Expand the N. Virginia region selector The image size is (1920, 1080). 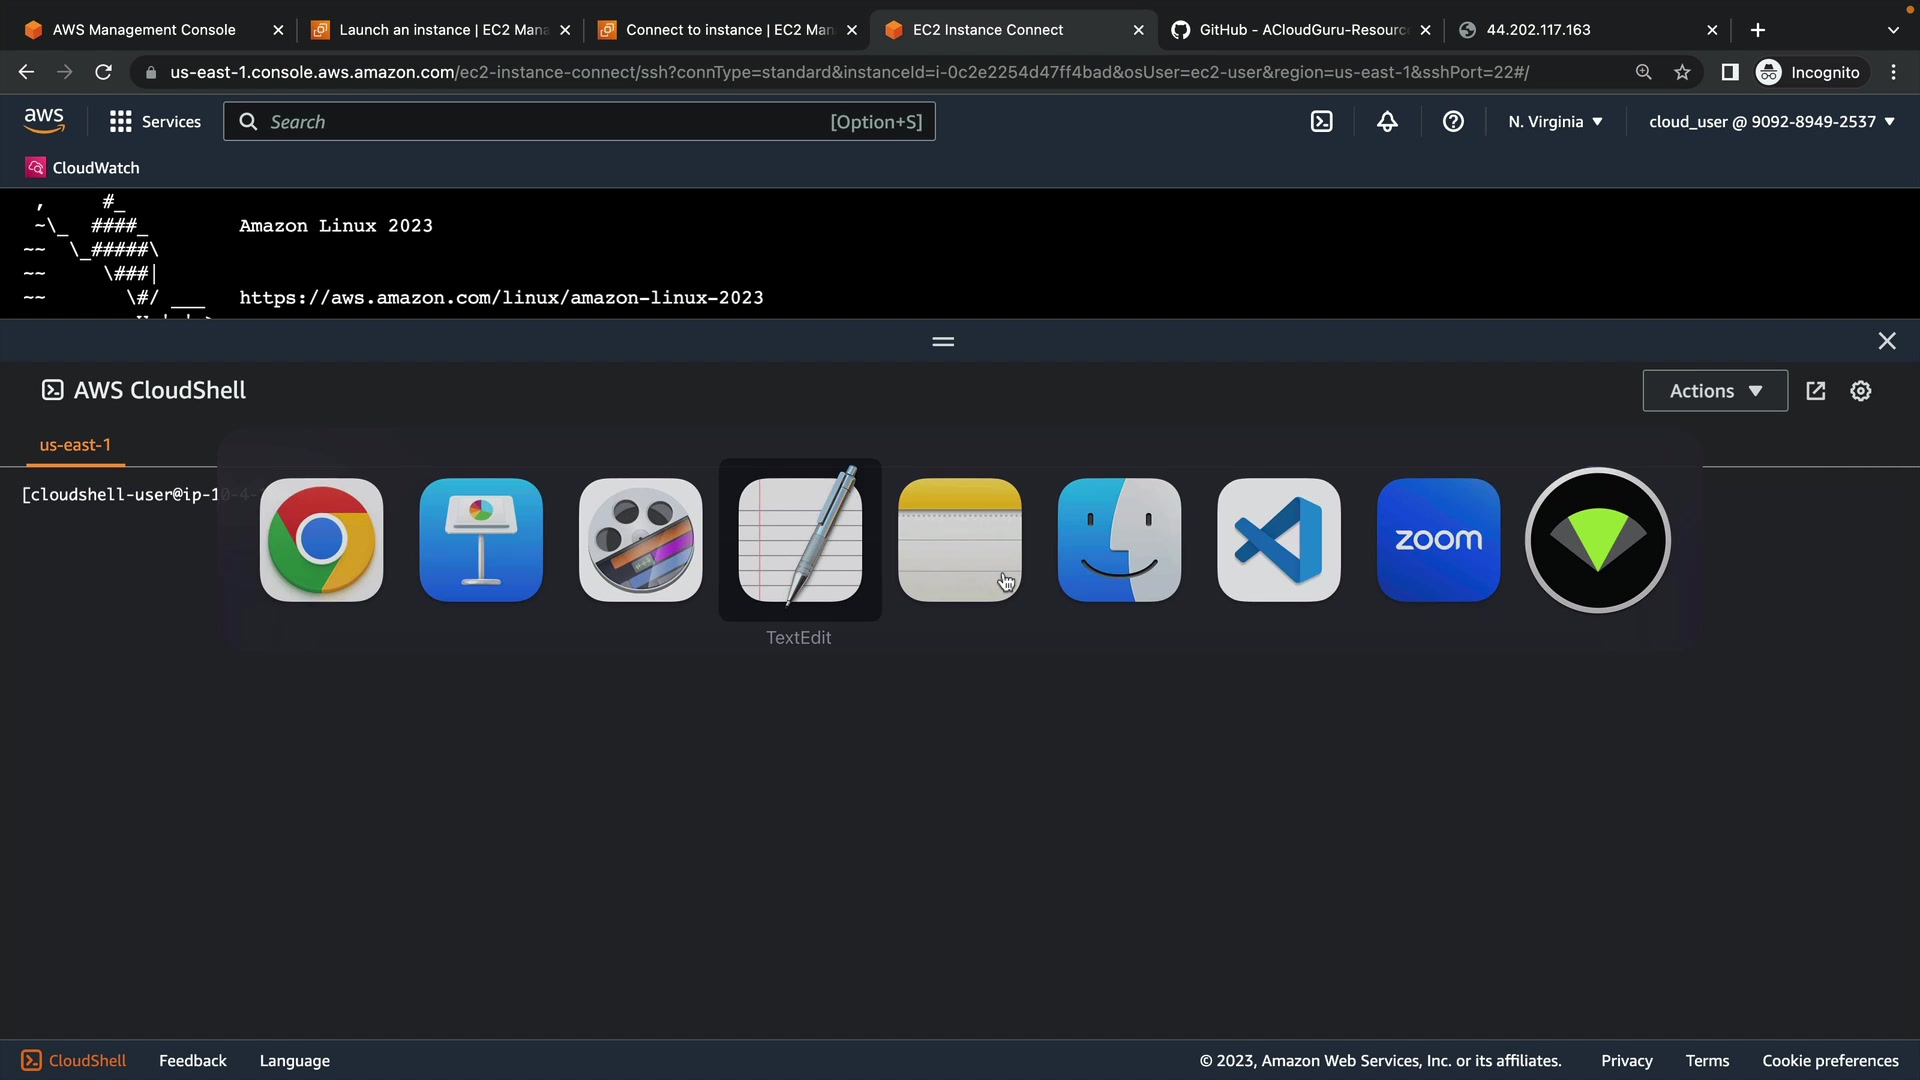click(x=1555, y=122)
